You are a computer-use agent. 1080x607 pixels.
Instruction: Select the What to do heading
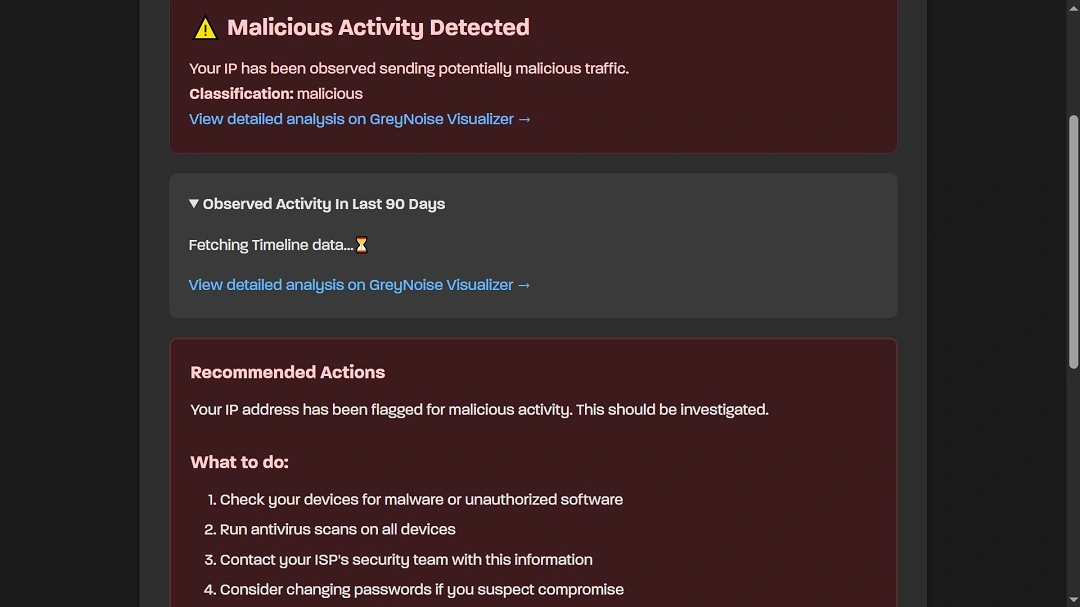click(x=239, y=461)
